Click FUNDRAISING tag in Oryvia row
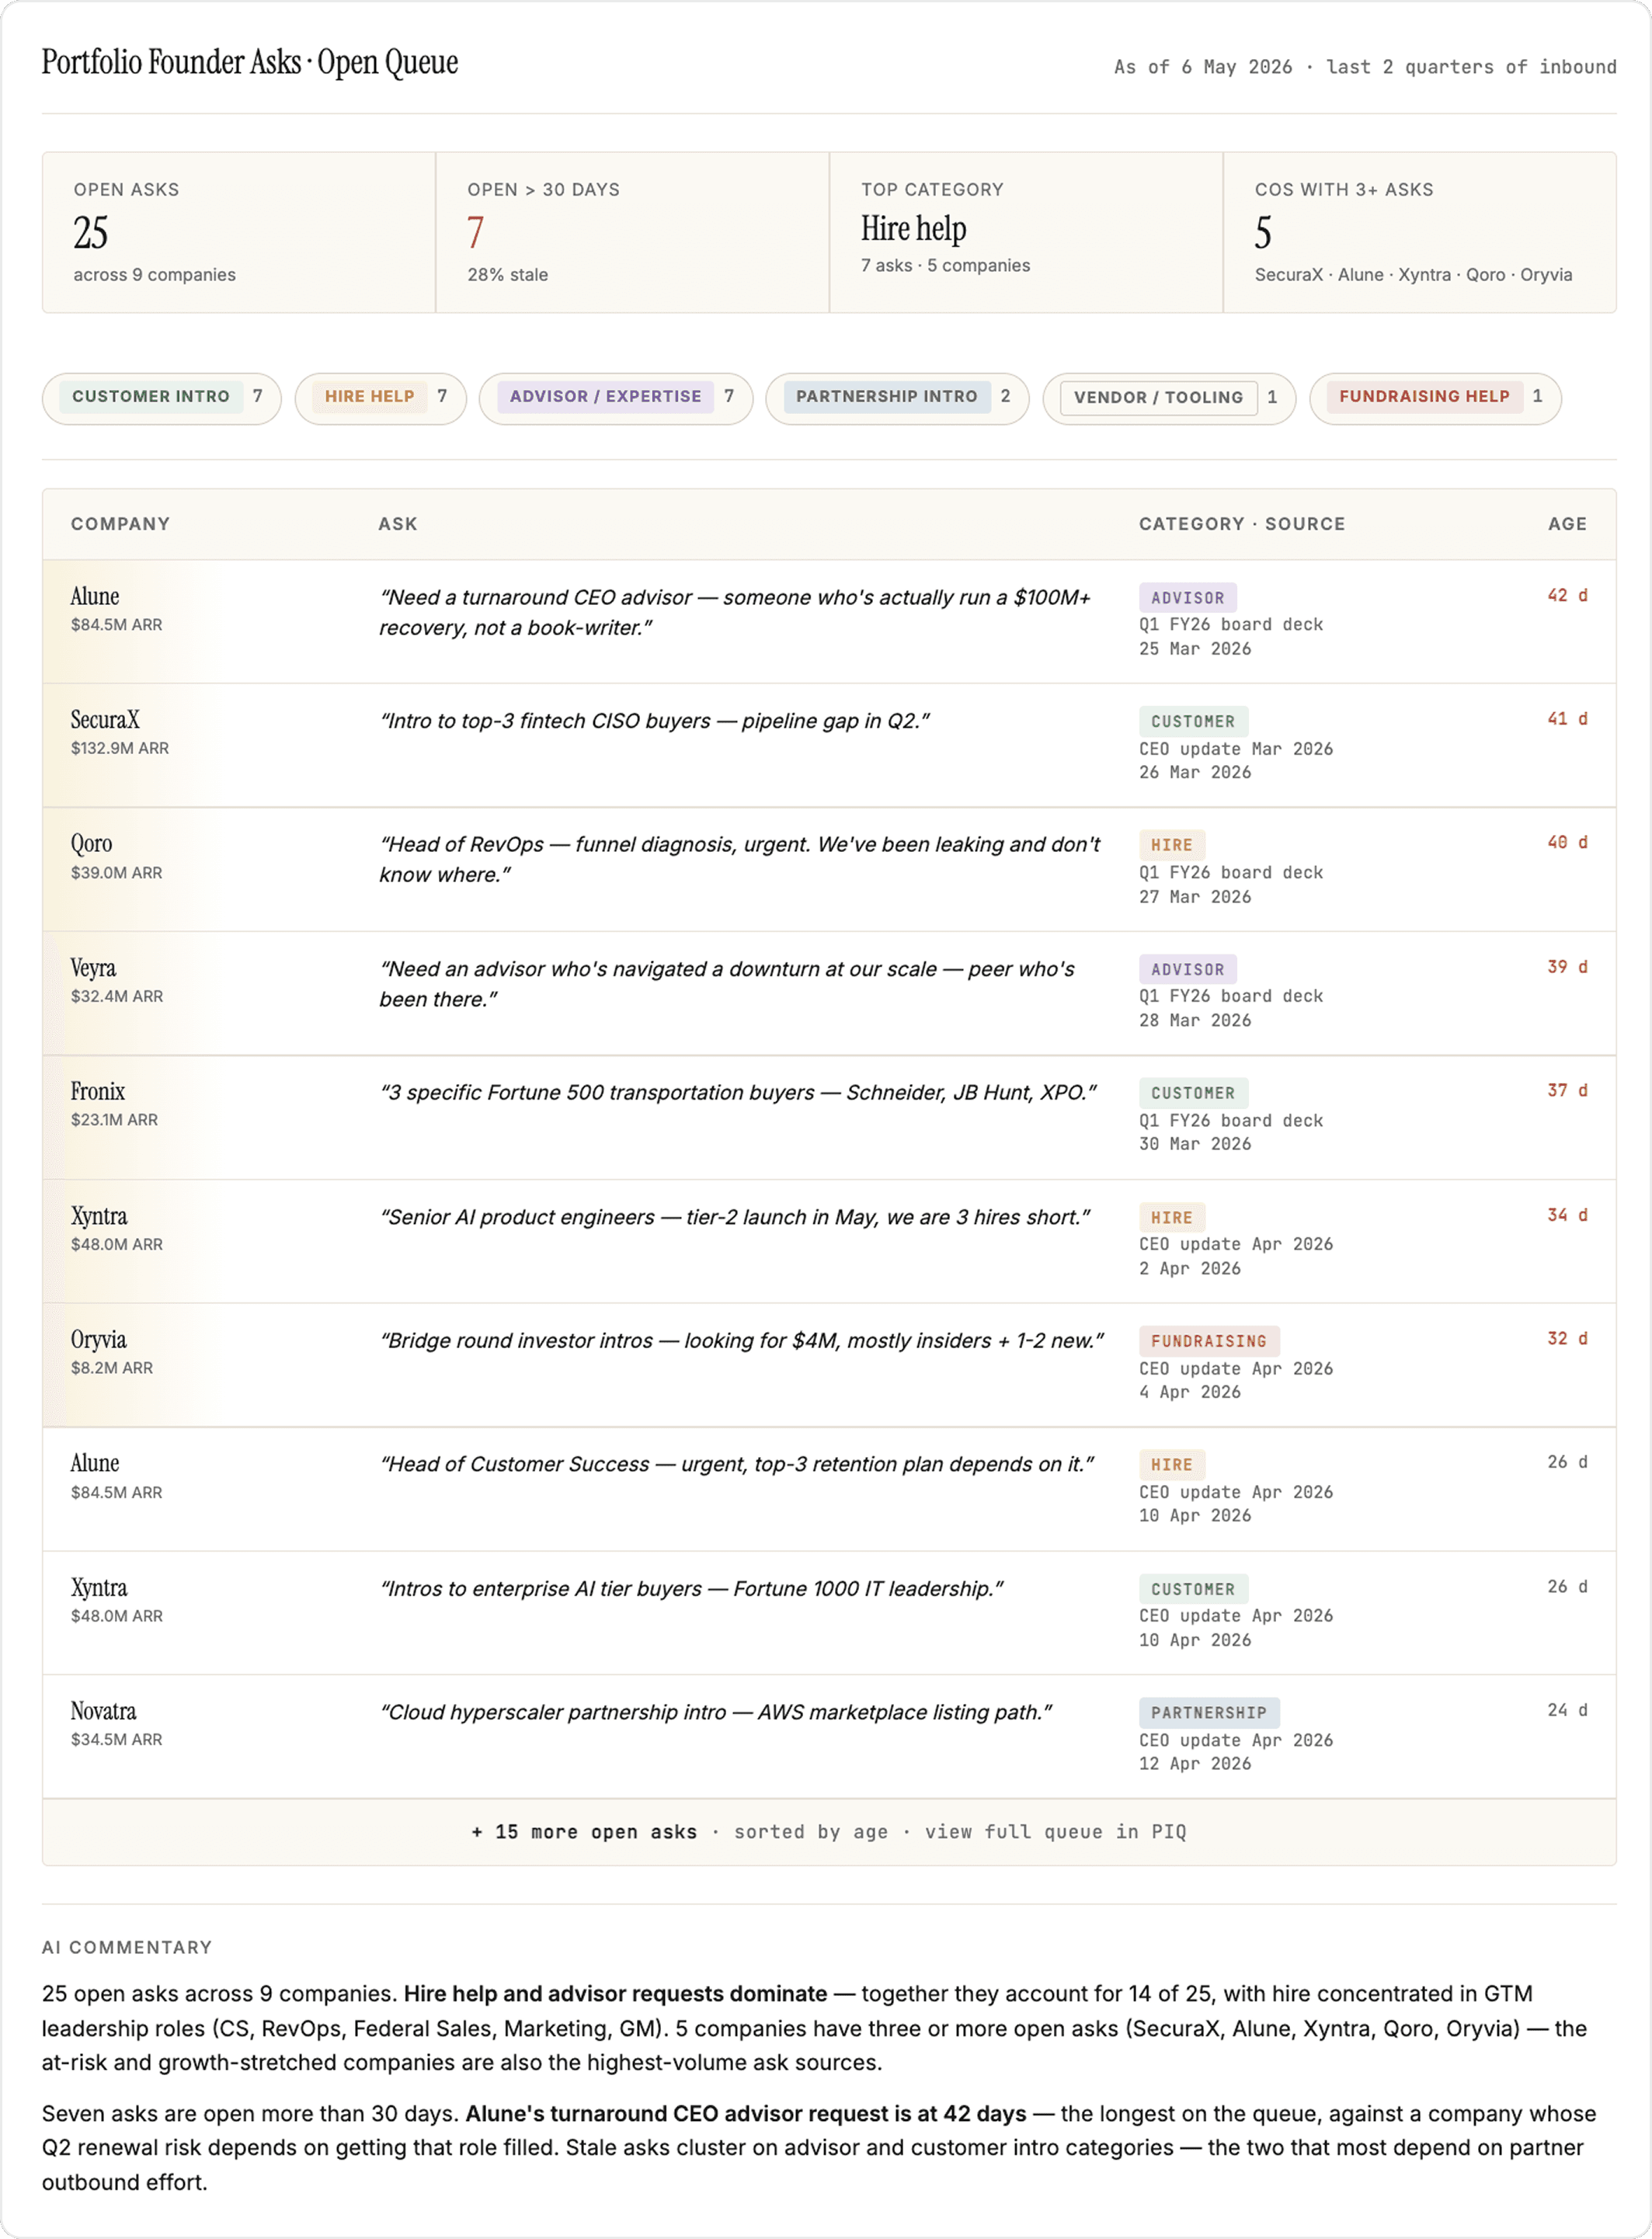1652x2239 pixels. coord(1209,1341)
